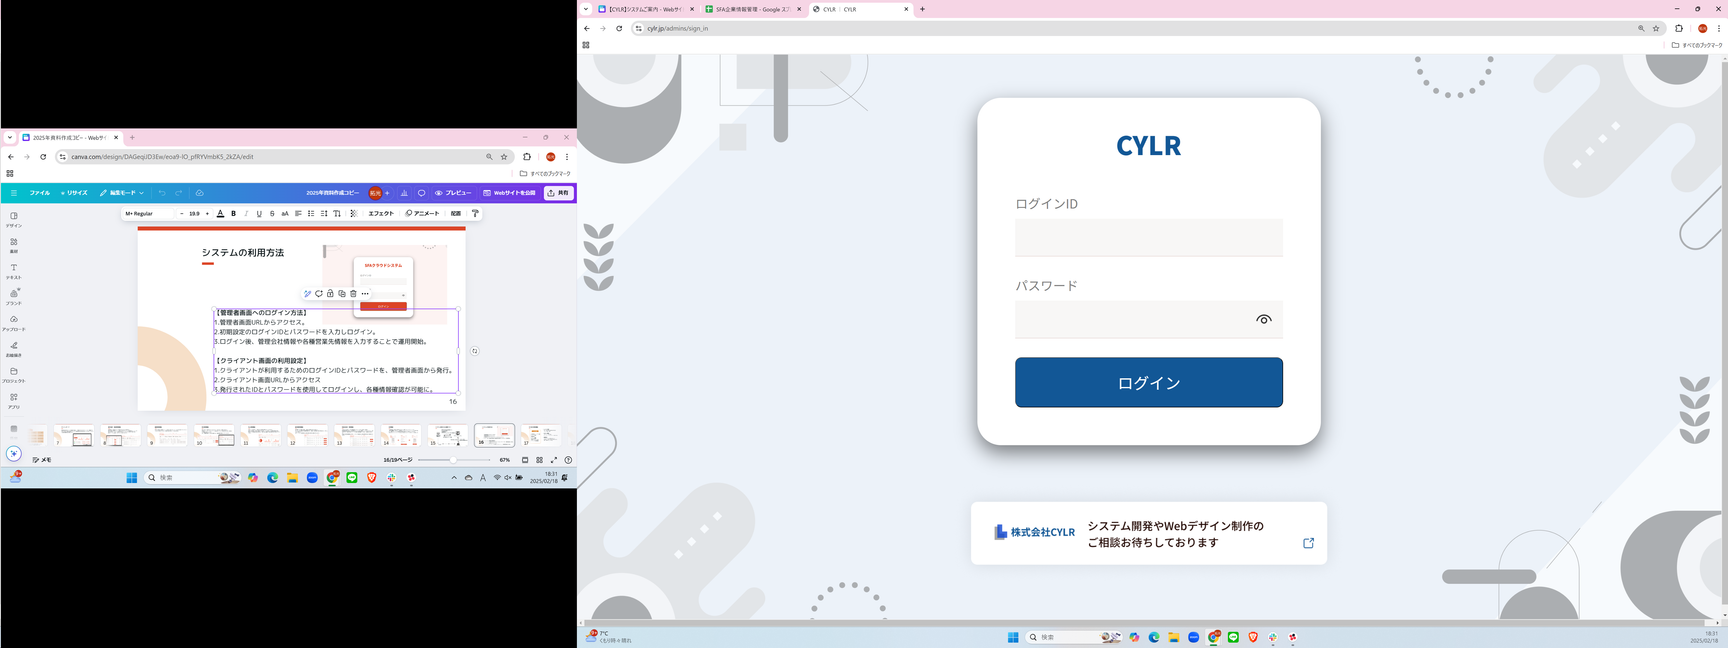The height and width of the screenshot is (648, 1728).
Task: Toggle uppercase aA formatting
Action: [285, 213]
